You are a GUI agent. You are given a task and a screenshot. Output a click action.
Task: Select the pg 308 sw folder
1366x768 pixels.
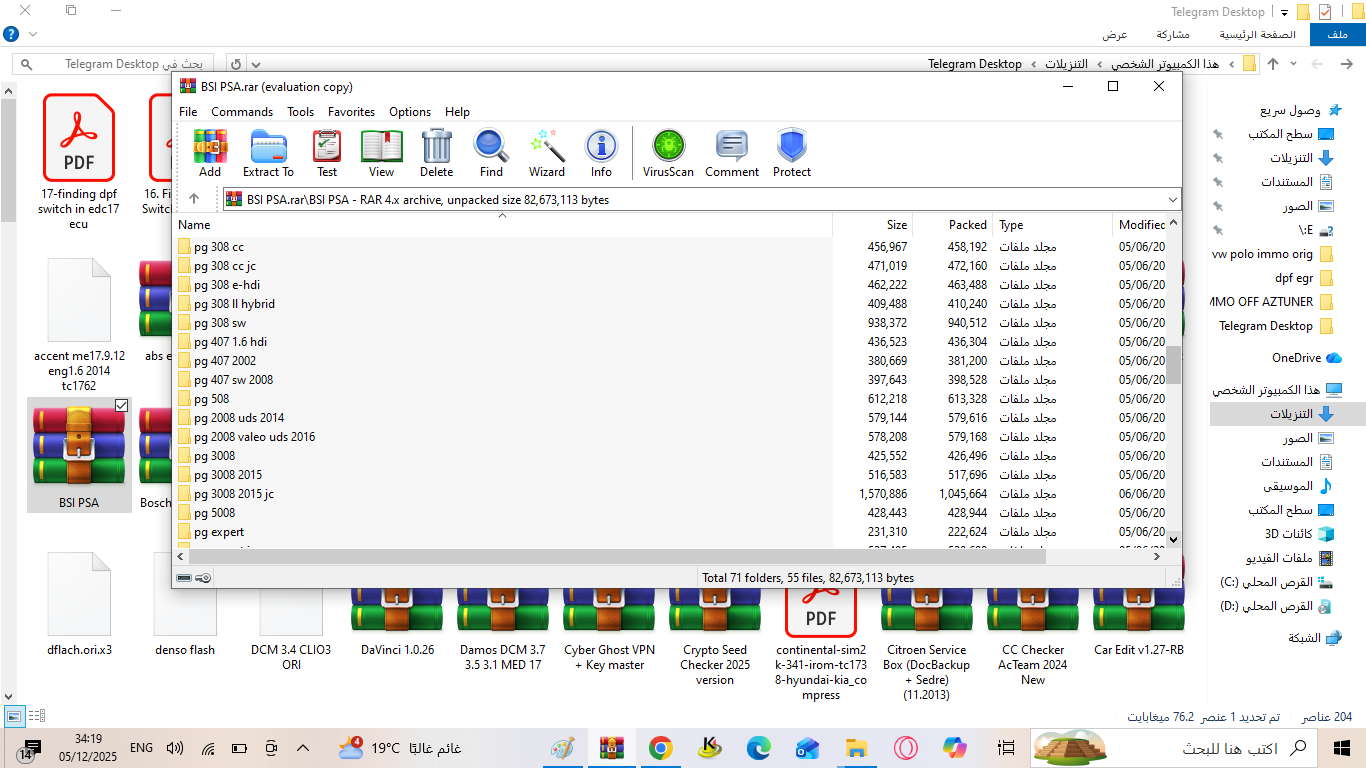[220, 323]
